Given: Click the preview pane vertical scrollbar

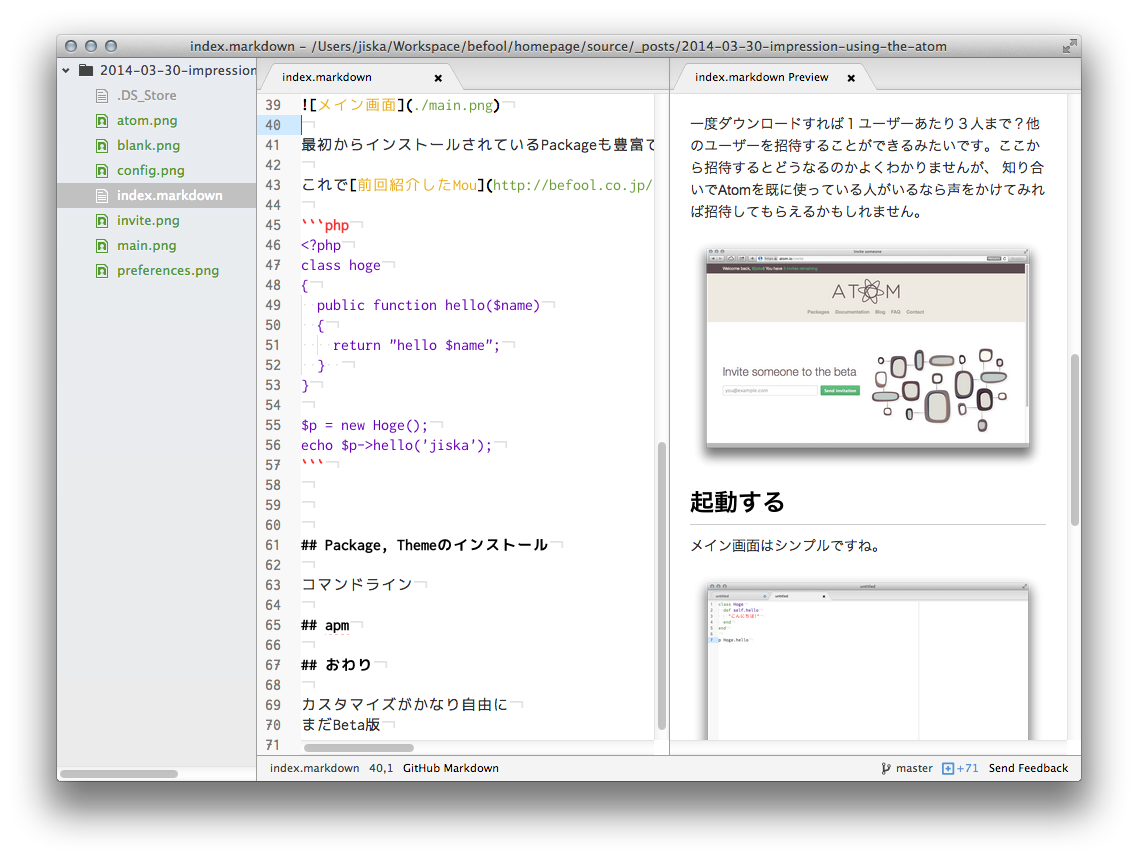Looking at the screenshot, I should click(1075, 440).
